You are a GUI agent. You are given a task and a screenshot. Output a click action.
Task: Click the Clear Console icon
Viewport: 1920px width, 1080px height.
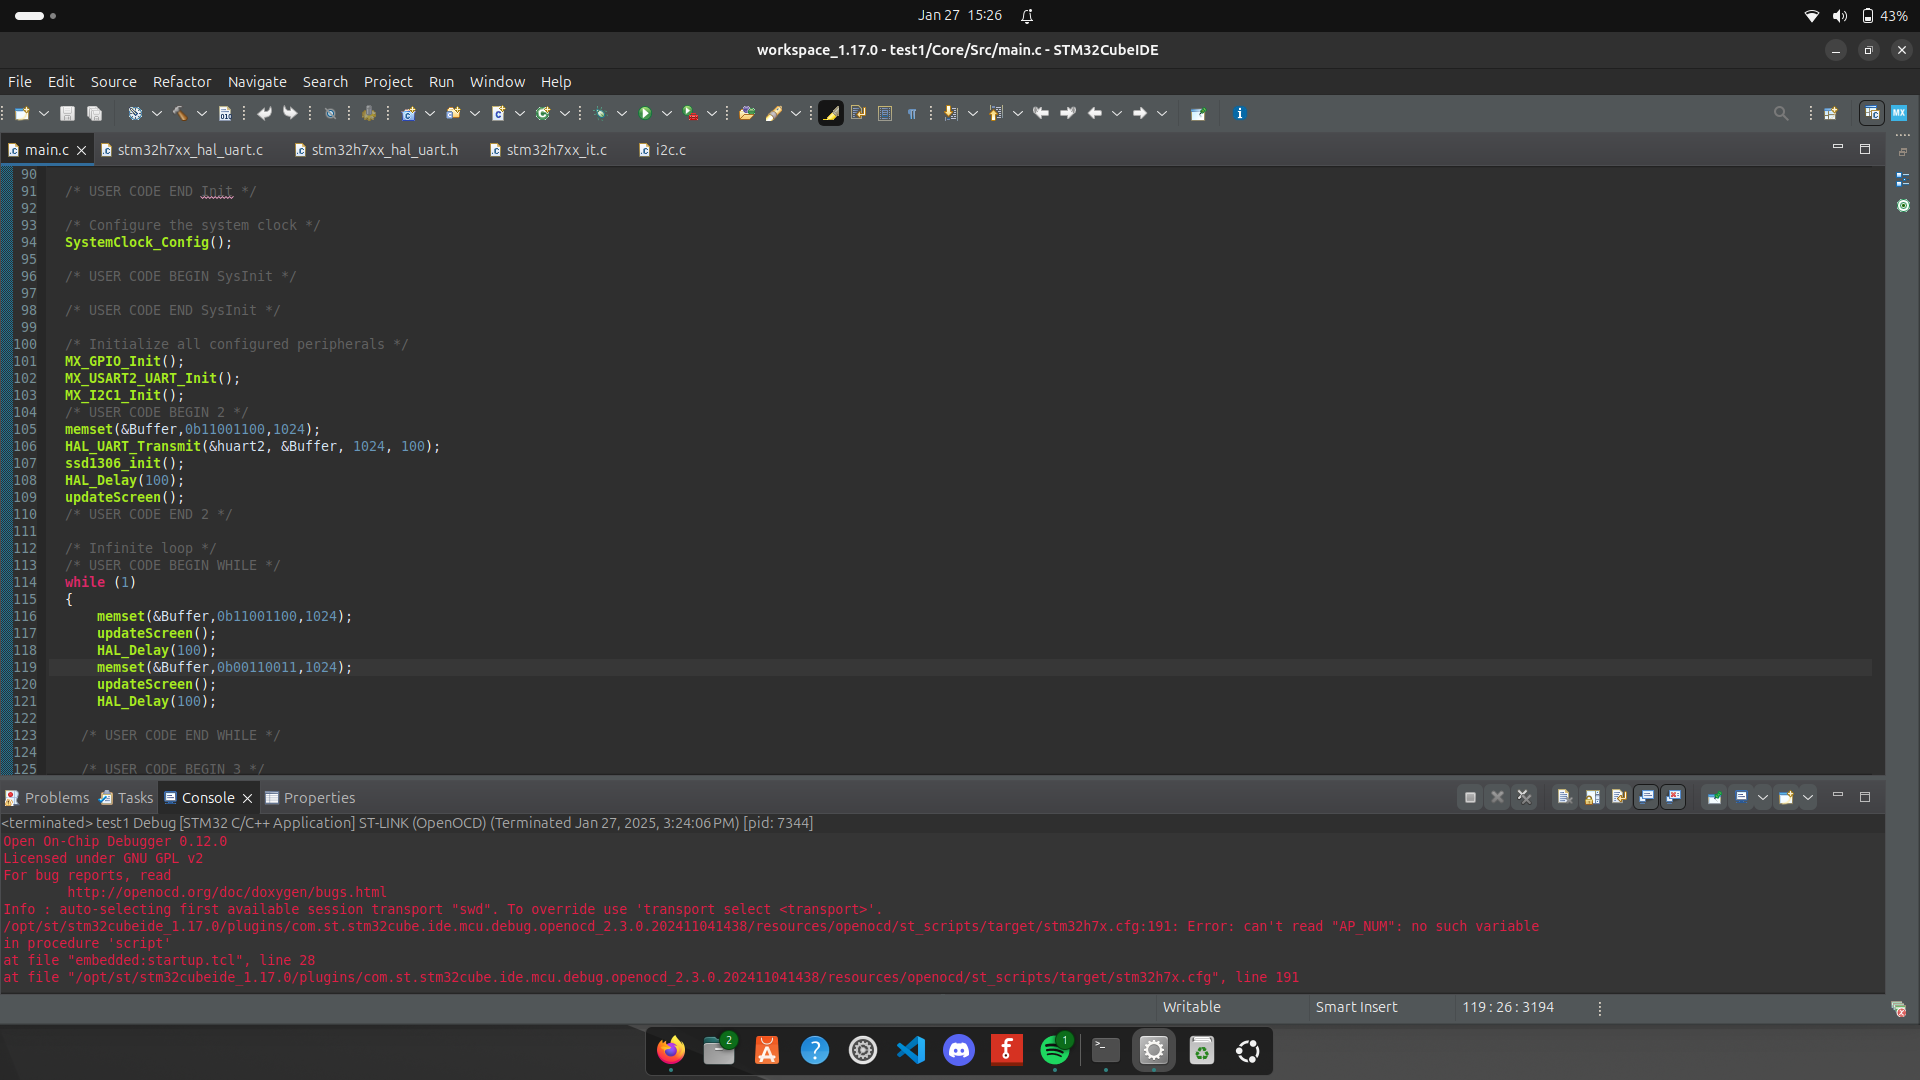tap(1565, 798)
